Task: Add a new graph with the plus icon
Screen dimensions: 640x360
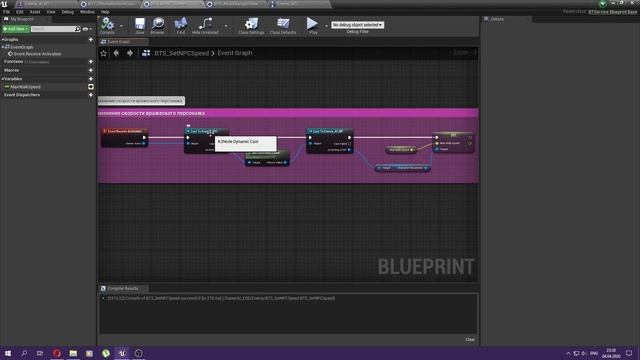Action: tap(91, 40)
